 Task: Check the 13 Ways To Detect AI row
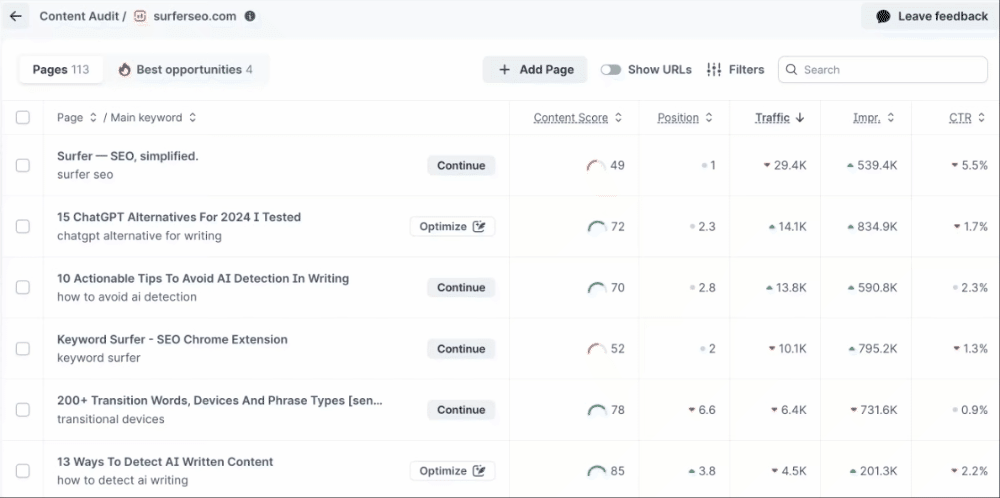pos(23,471)
